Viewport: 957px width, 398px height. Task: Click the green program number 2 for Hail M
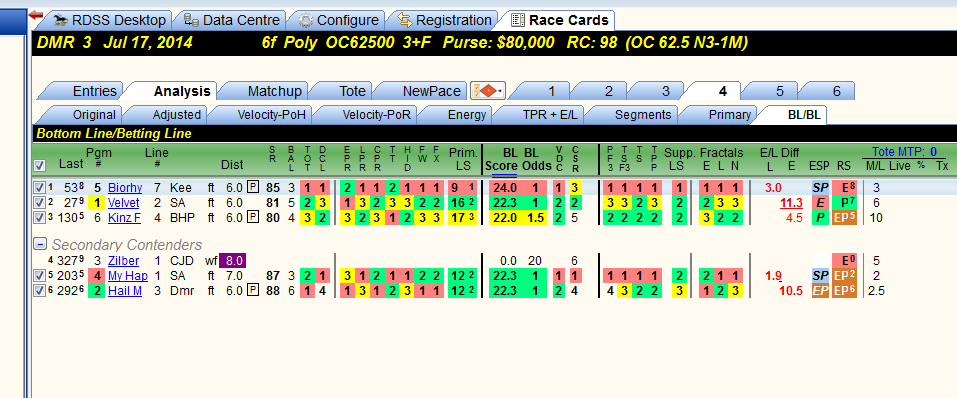point(96,291)
